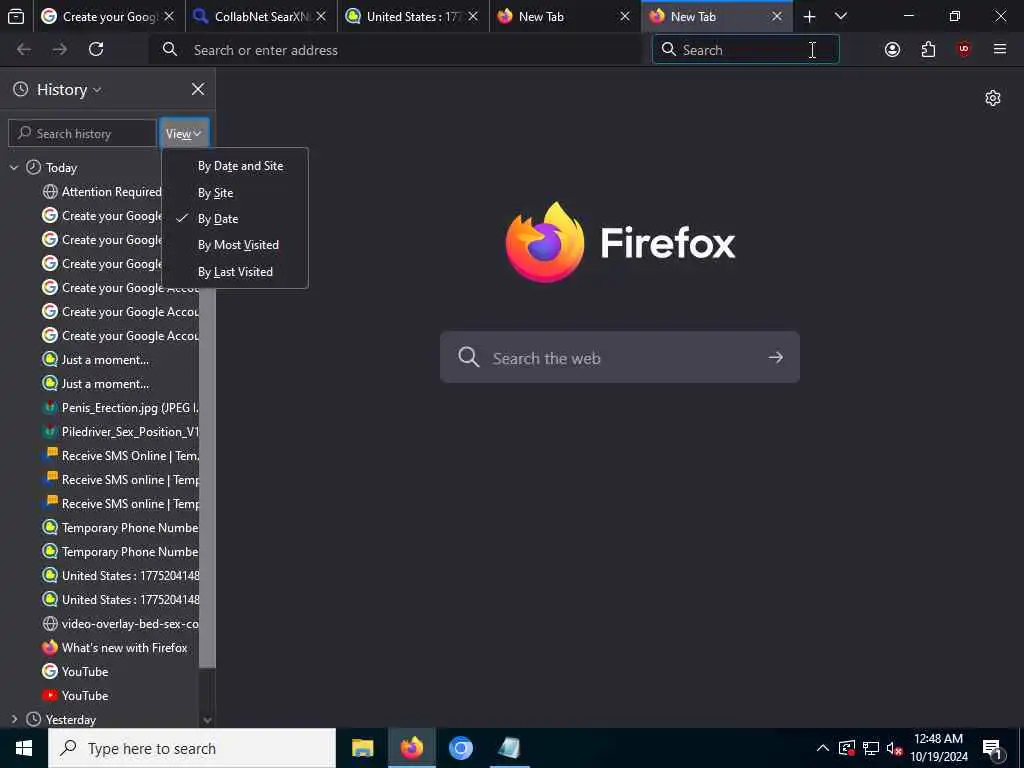Close the CollabNet SearXNG tab
Viewport: 1024px width, 768px height.
point(321,16)
